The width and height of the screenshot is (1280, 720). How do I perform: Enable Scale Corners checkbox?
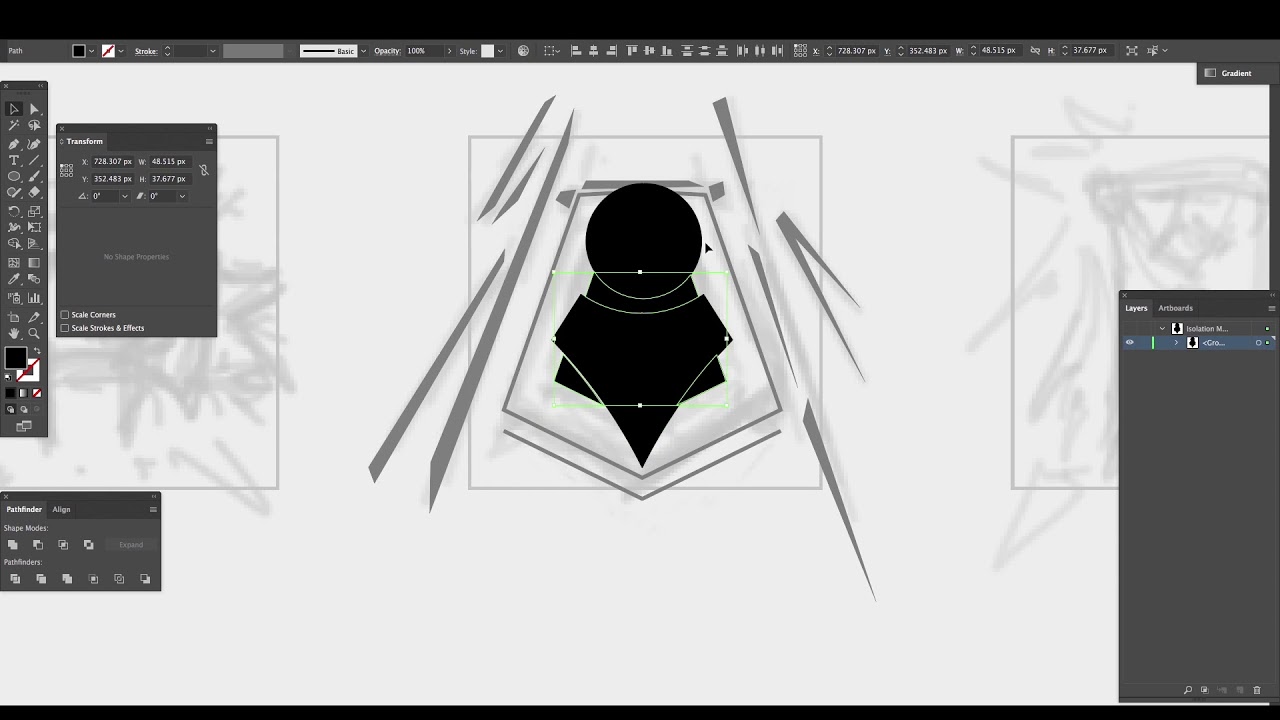(65, 315)
